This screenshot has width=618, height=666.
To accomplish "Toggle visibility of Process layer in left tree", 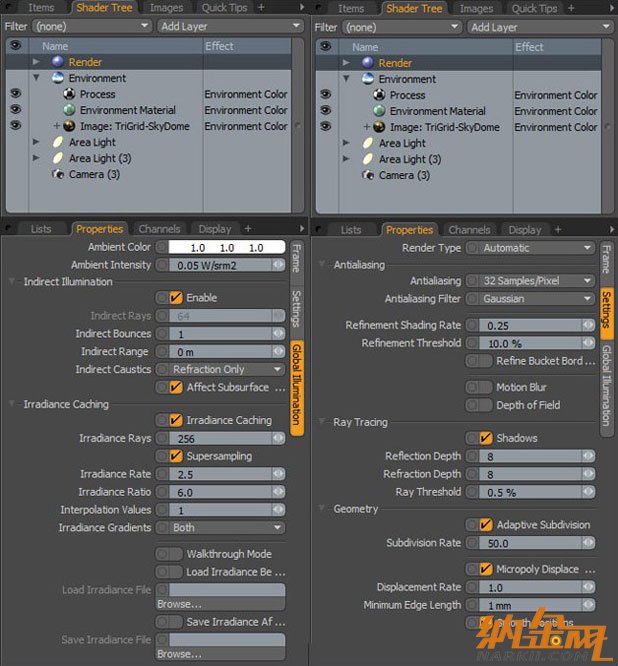I will 16,93.
